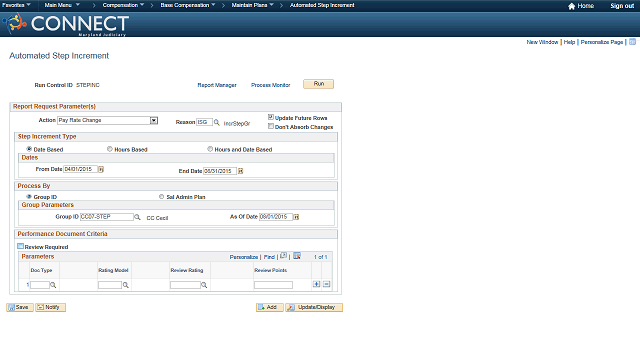Click the Doc Type input field
The height and width of the screenshot is (360, 640).
coord(40,285)
